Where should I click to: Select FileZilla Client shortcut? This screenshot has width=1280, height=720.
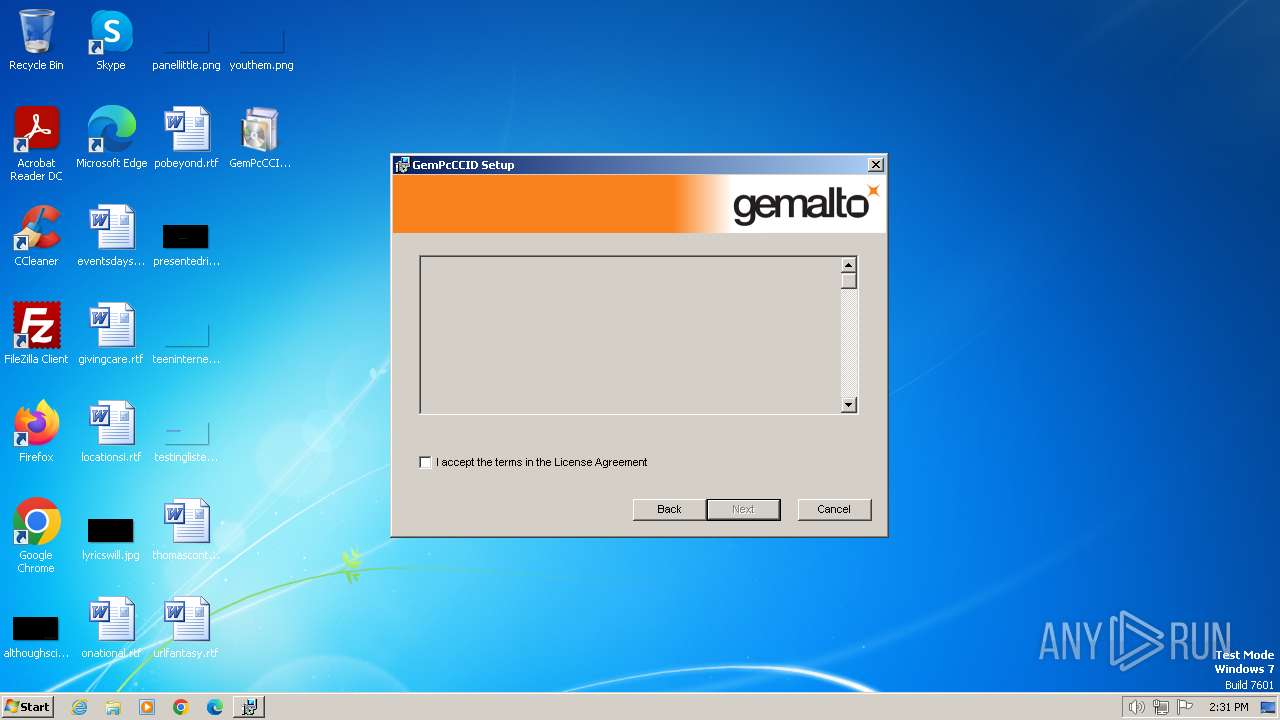pyautogui.click(x=36, y=334)
